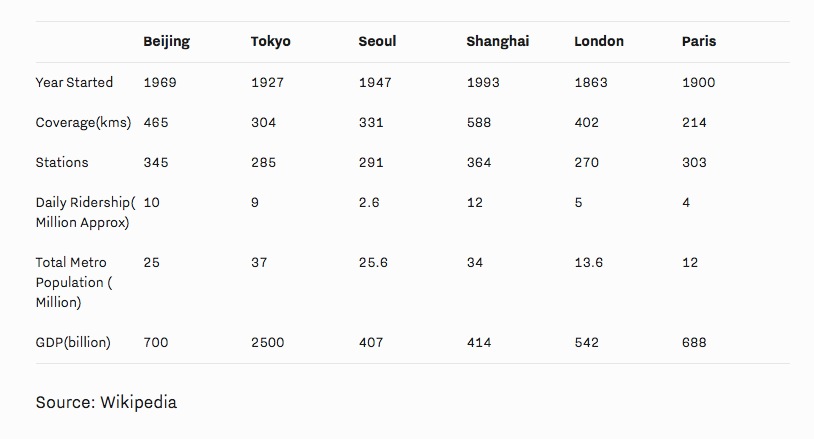
Task: Click Beijing's year started 1969
Action: tap(160, 82)
